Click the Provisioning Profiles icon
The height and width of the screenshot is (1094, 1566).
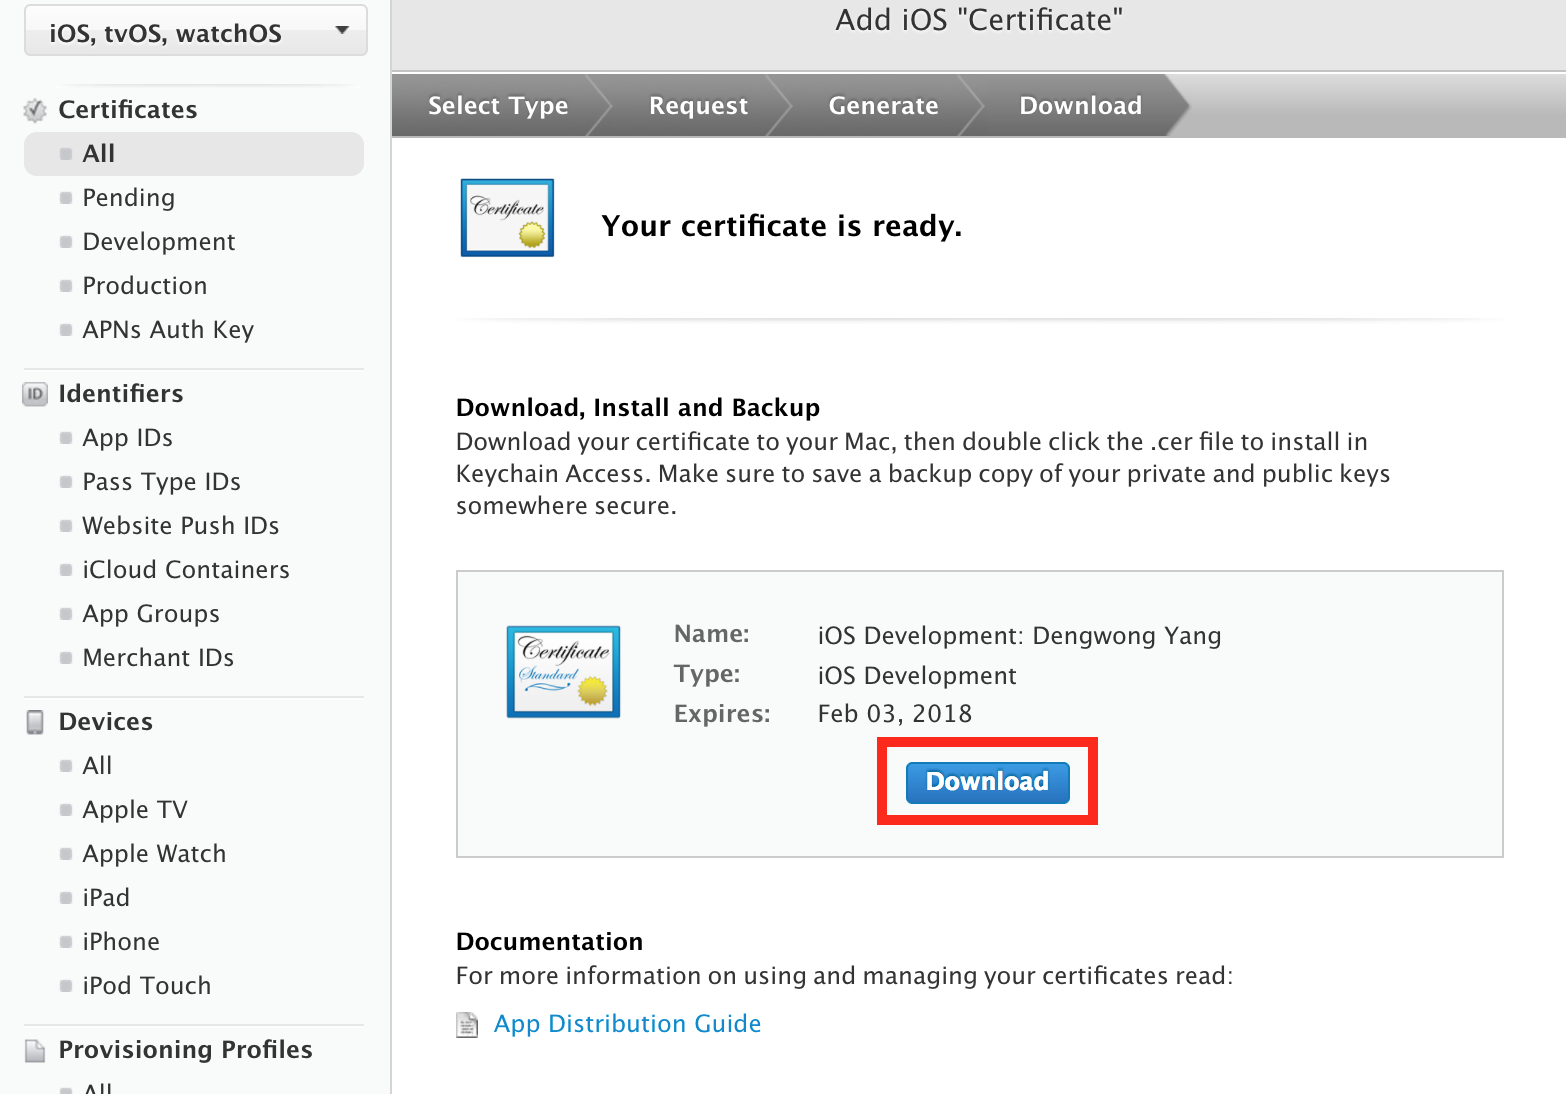pos(35,1050)
